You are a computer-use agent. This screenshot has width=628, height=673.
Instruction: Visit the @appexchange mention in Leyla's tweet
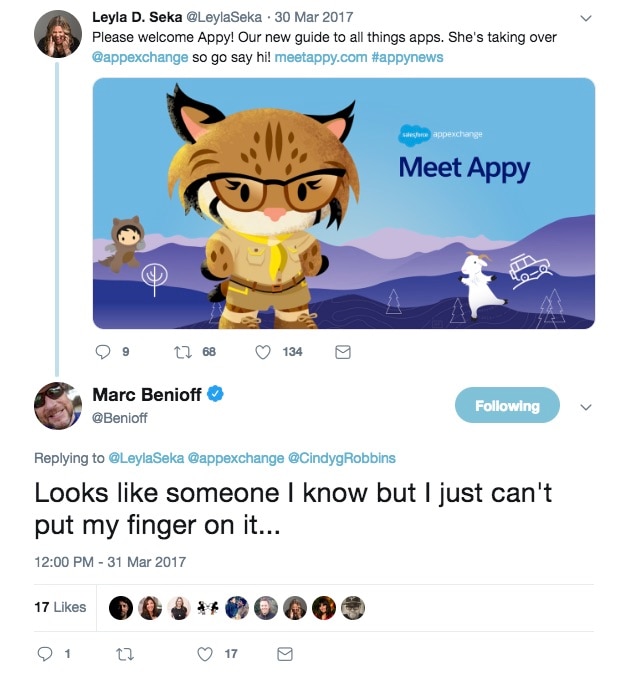[140, 57]
